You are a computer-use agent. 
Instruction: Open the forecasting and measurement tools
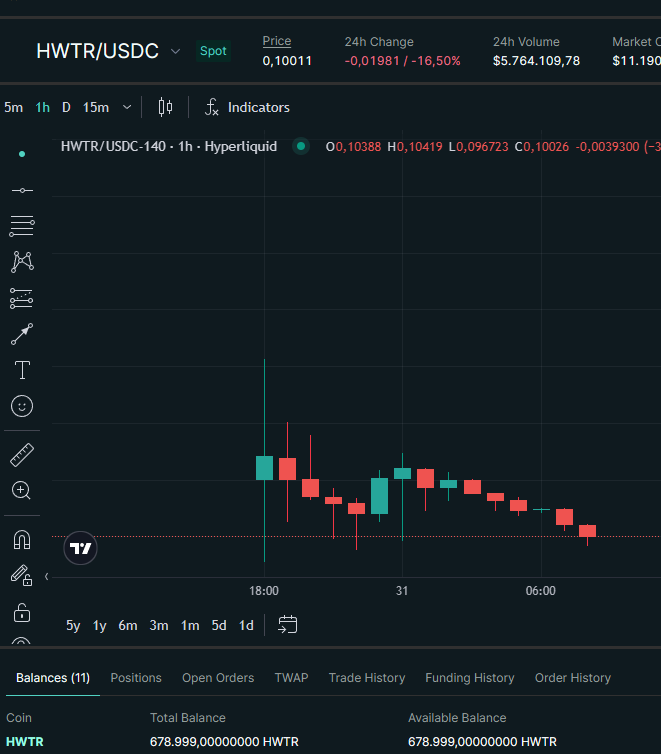(22, 298)
